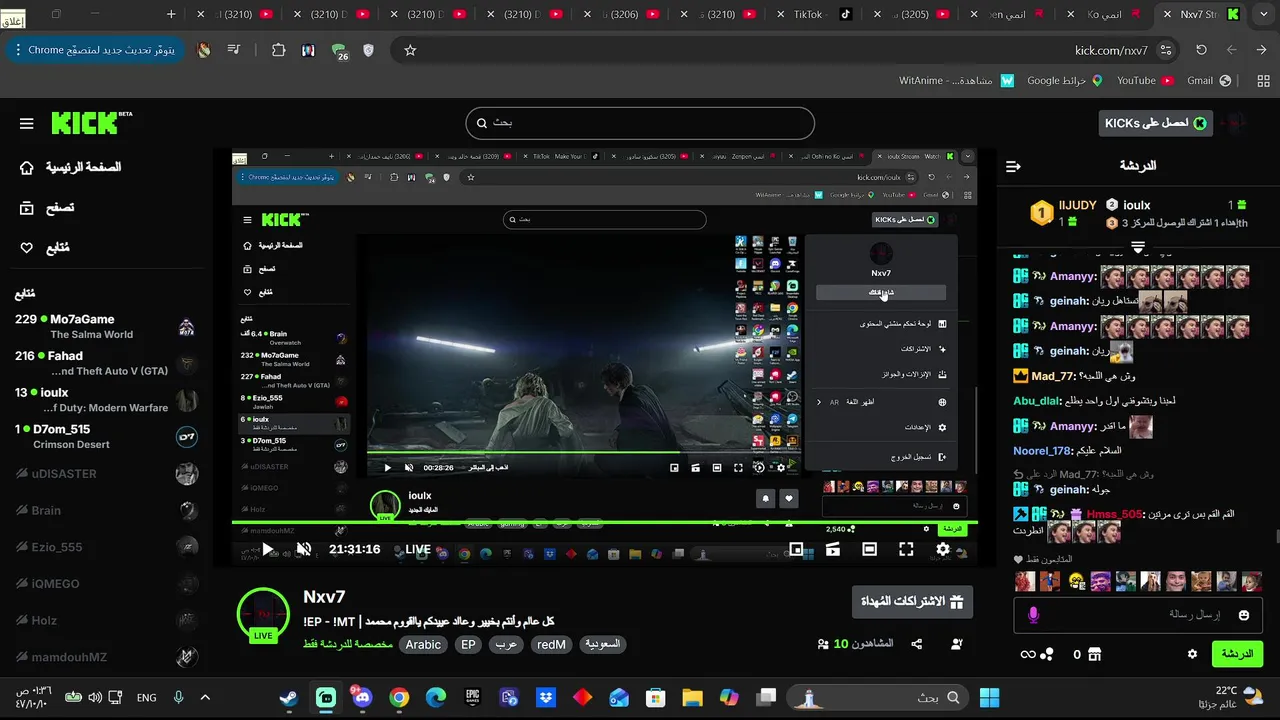Open Chrome extensions puzzle icon
This screenshot has height=720, width=1280.
click(278, 50)
